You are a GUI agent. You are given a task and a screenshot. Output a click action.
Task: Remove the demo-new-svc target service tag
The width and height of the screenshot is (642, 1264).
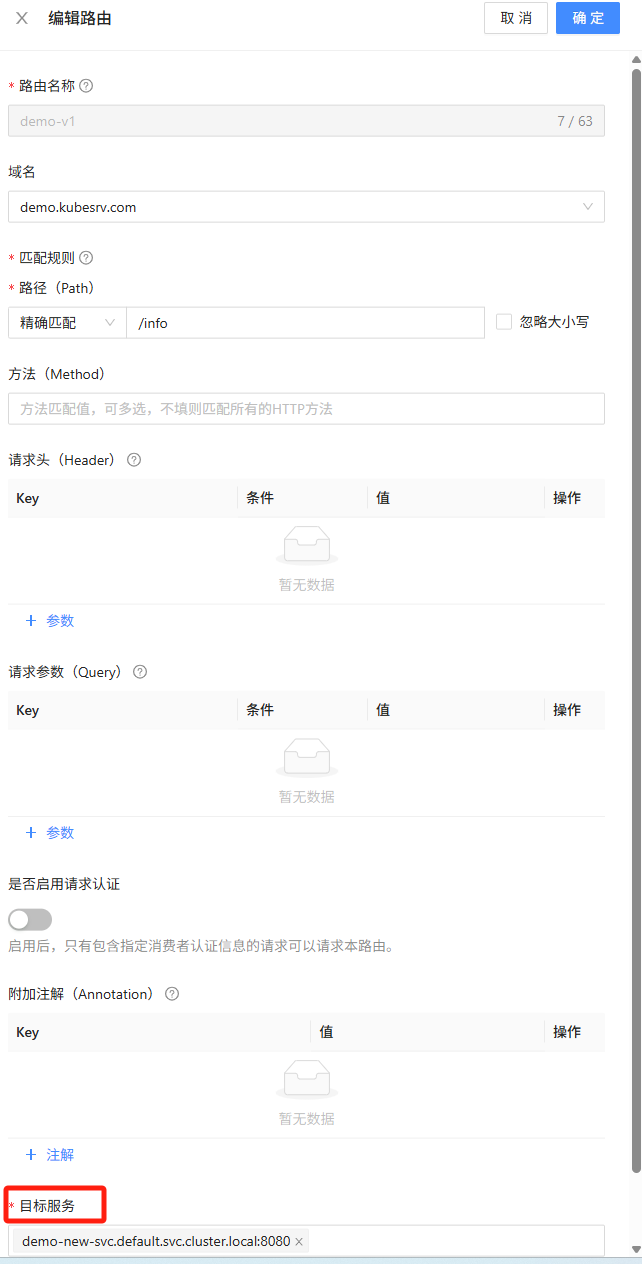click(x=299, y=1241)
